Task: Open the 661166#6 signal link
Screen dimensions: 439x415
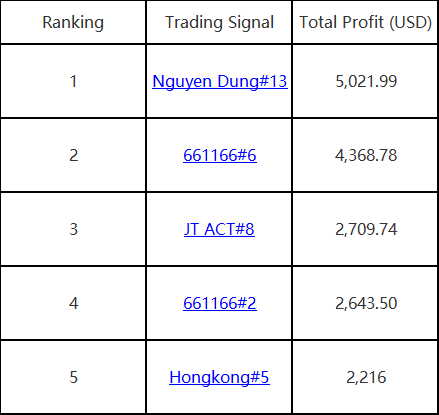Action: [x=220, y=155]
